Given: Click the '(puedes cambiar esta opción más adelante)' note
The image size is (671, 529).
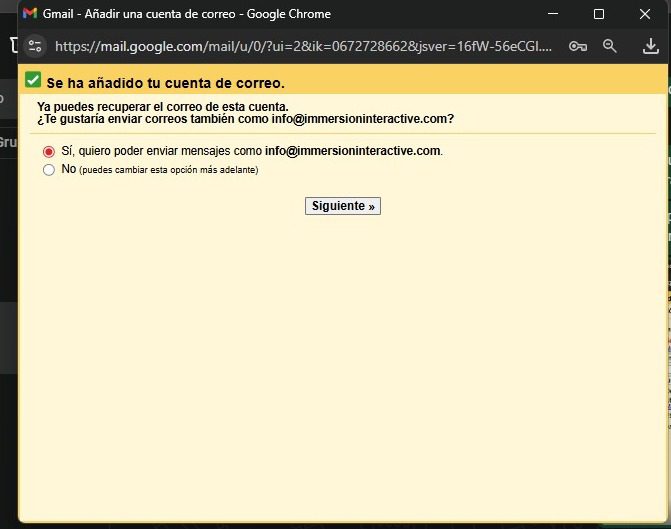Looking at the screenshot, I should tap(168, 170).
